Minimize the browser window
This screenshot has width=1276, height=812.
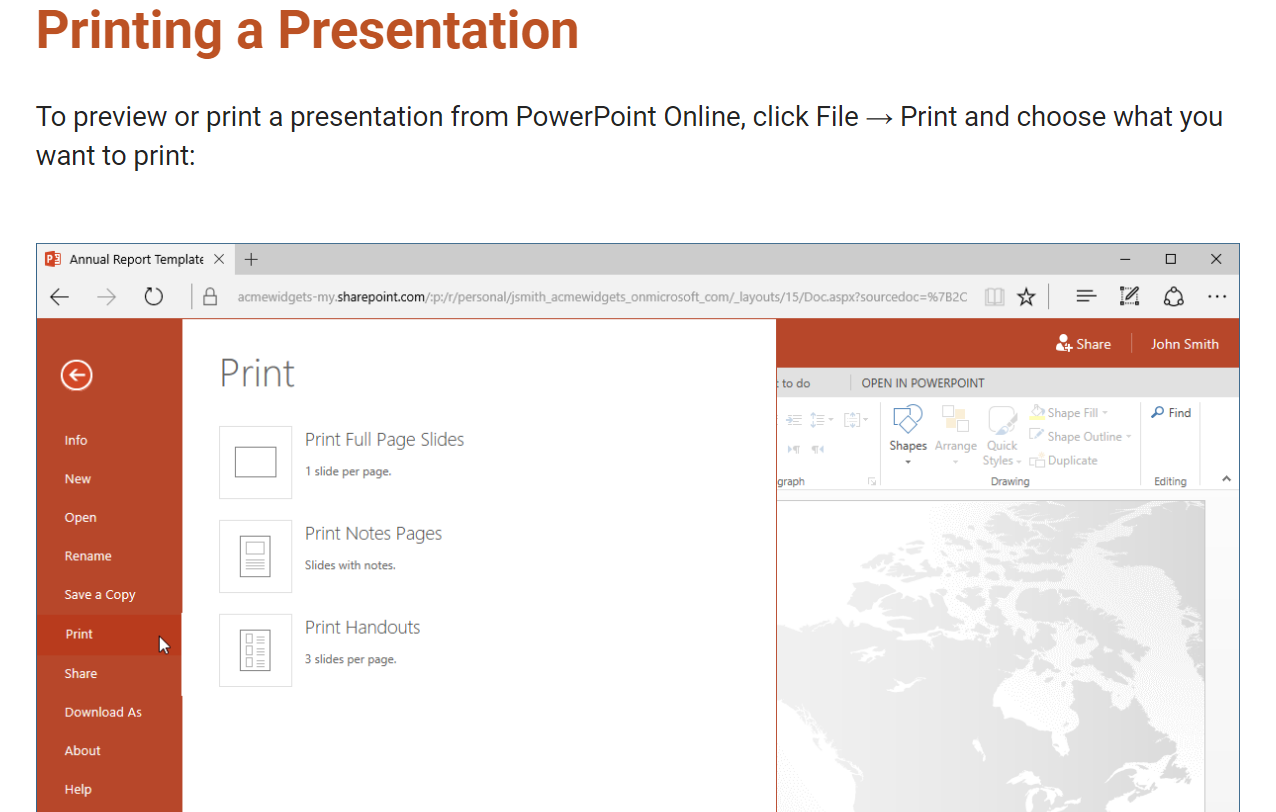[x=1126, y=259]
